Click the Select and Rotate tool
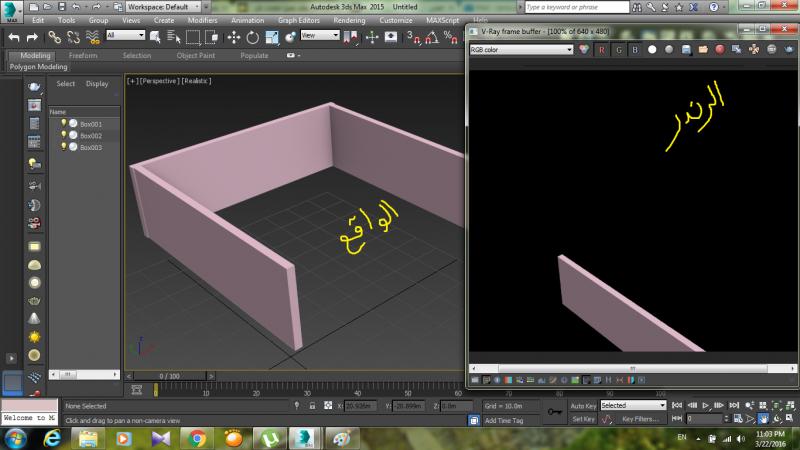Screen dimensions: 800x450 coord(252,36)
